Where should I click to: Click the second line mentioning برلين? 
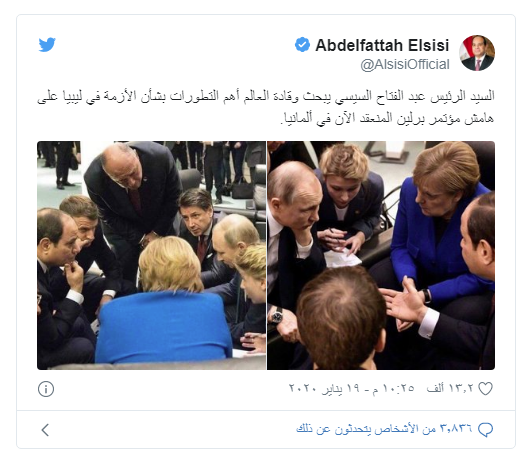387,118
